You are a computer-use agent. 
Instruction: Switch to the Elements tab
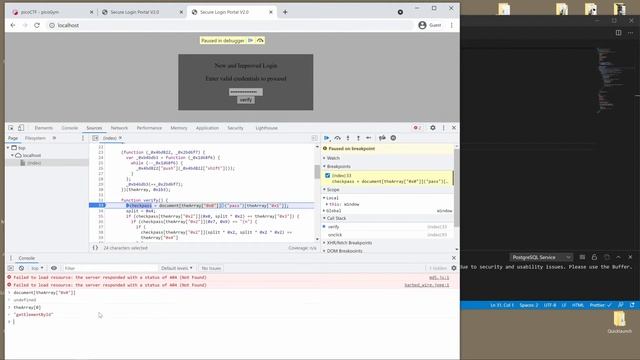click(x=44, y=128)
